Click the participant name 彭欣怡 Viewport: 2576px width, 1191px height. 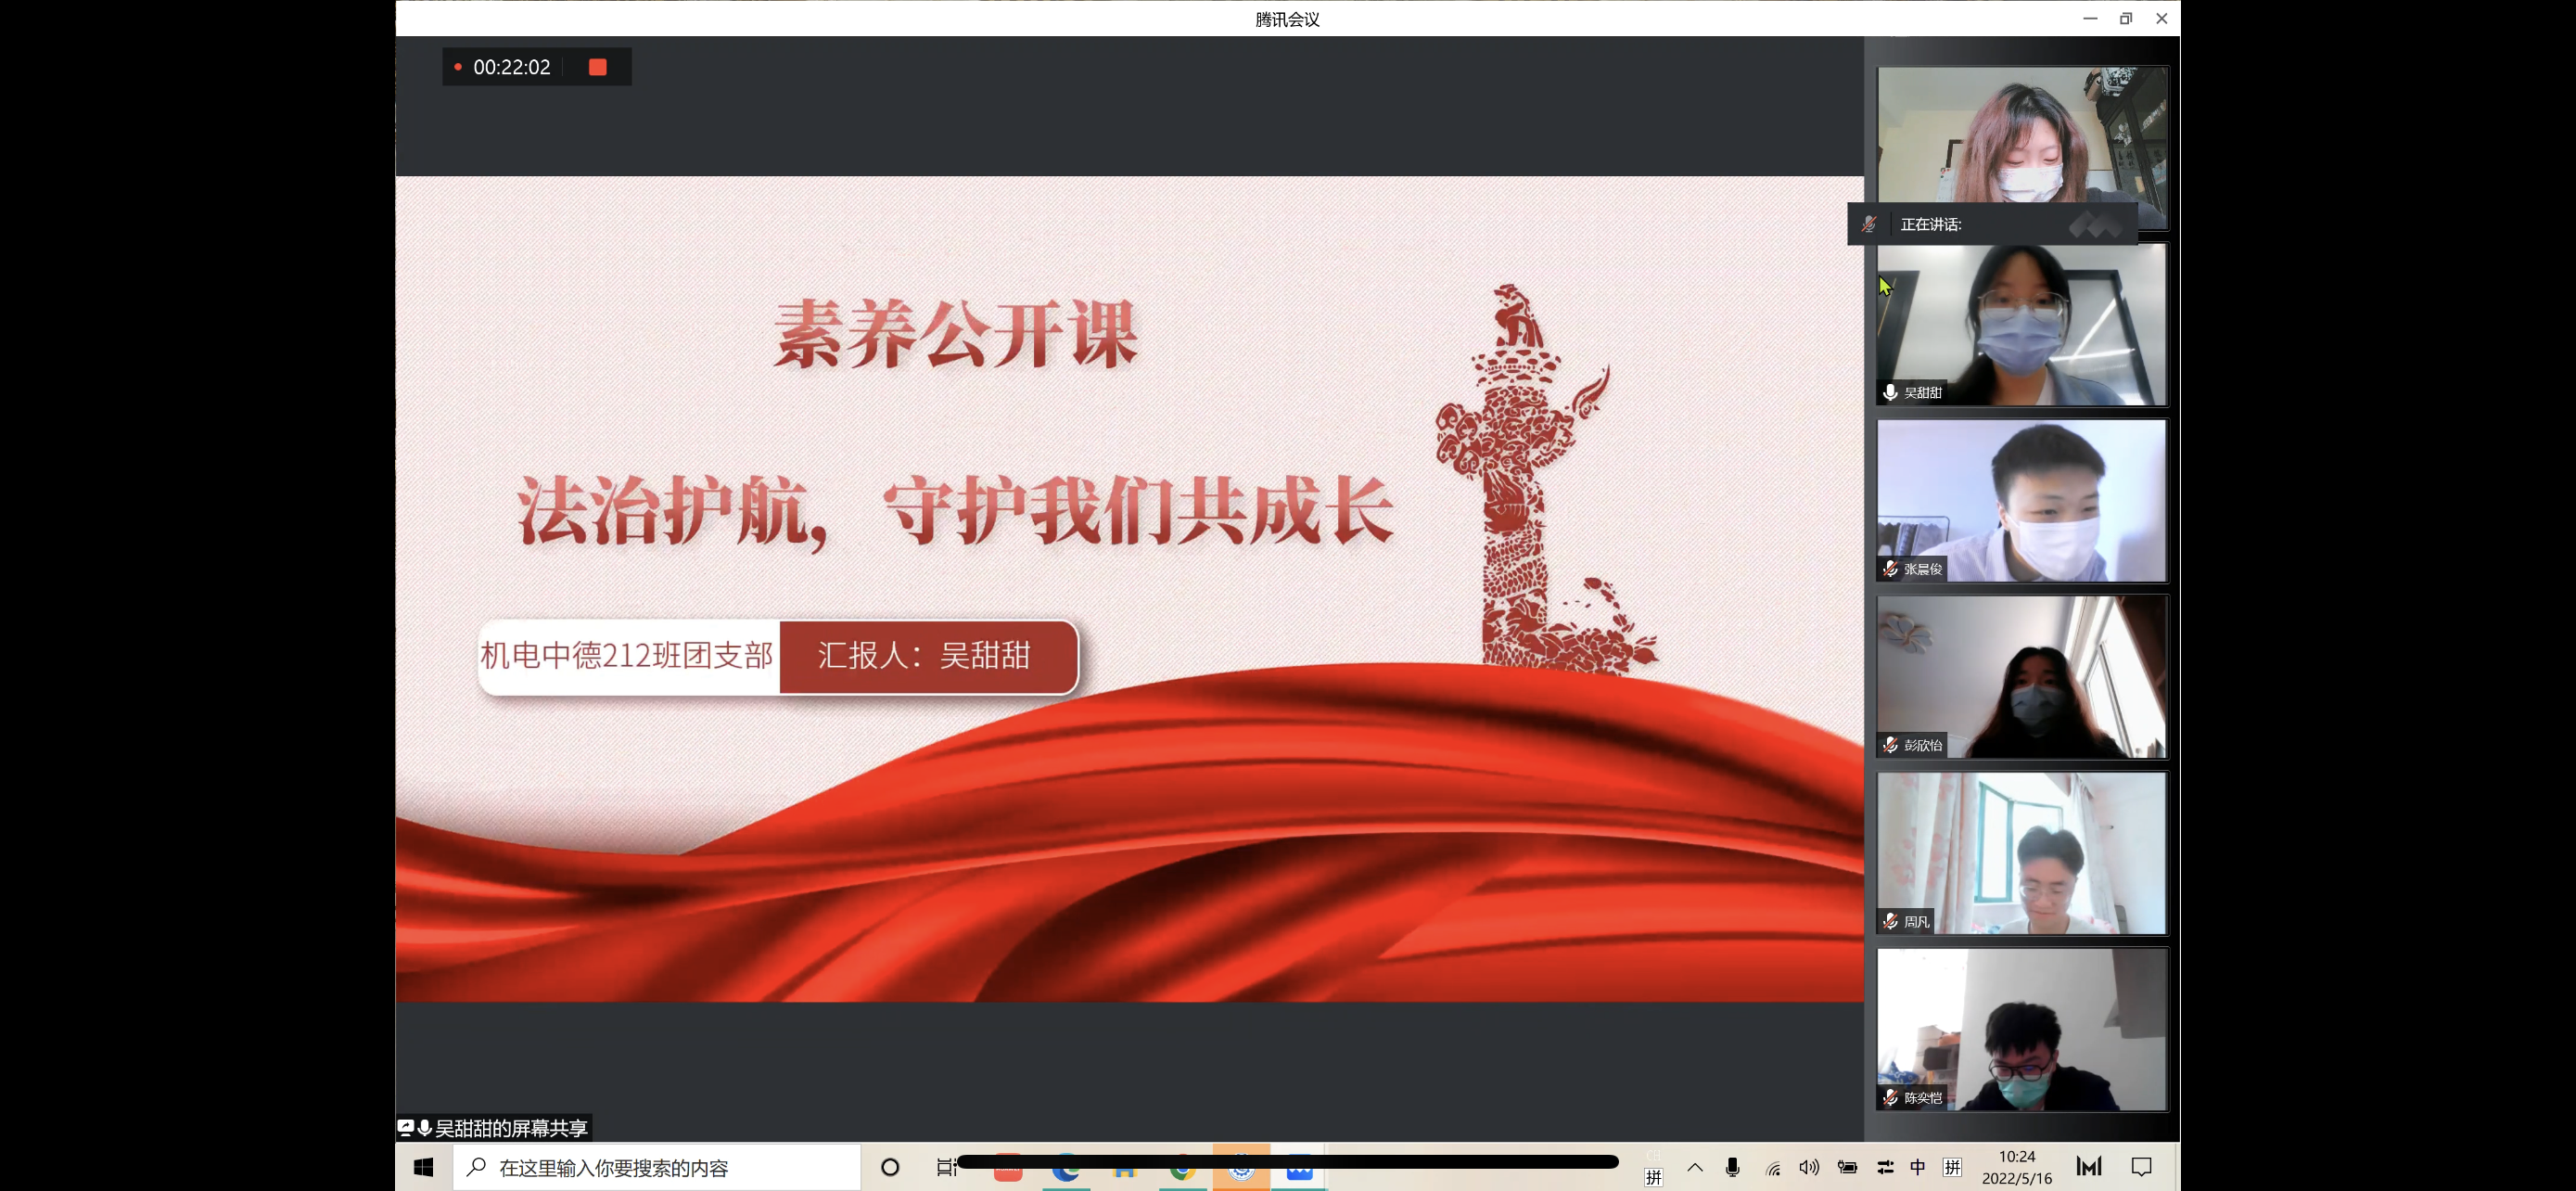tap(1922, 745)
